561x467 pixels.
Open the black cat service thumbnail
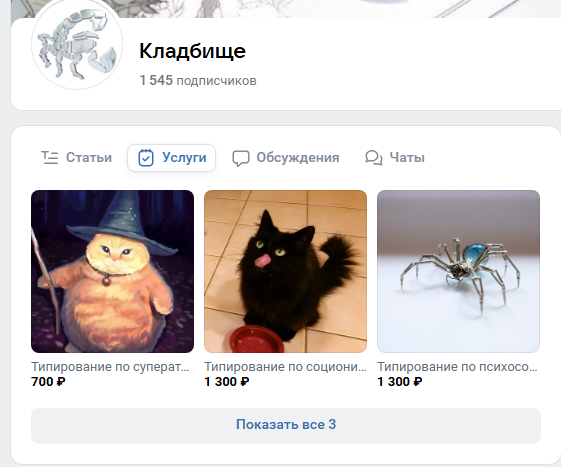pos(286,271)
